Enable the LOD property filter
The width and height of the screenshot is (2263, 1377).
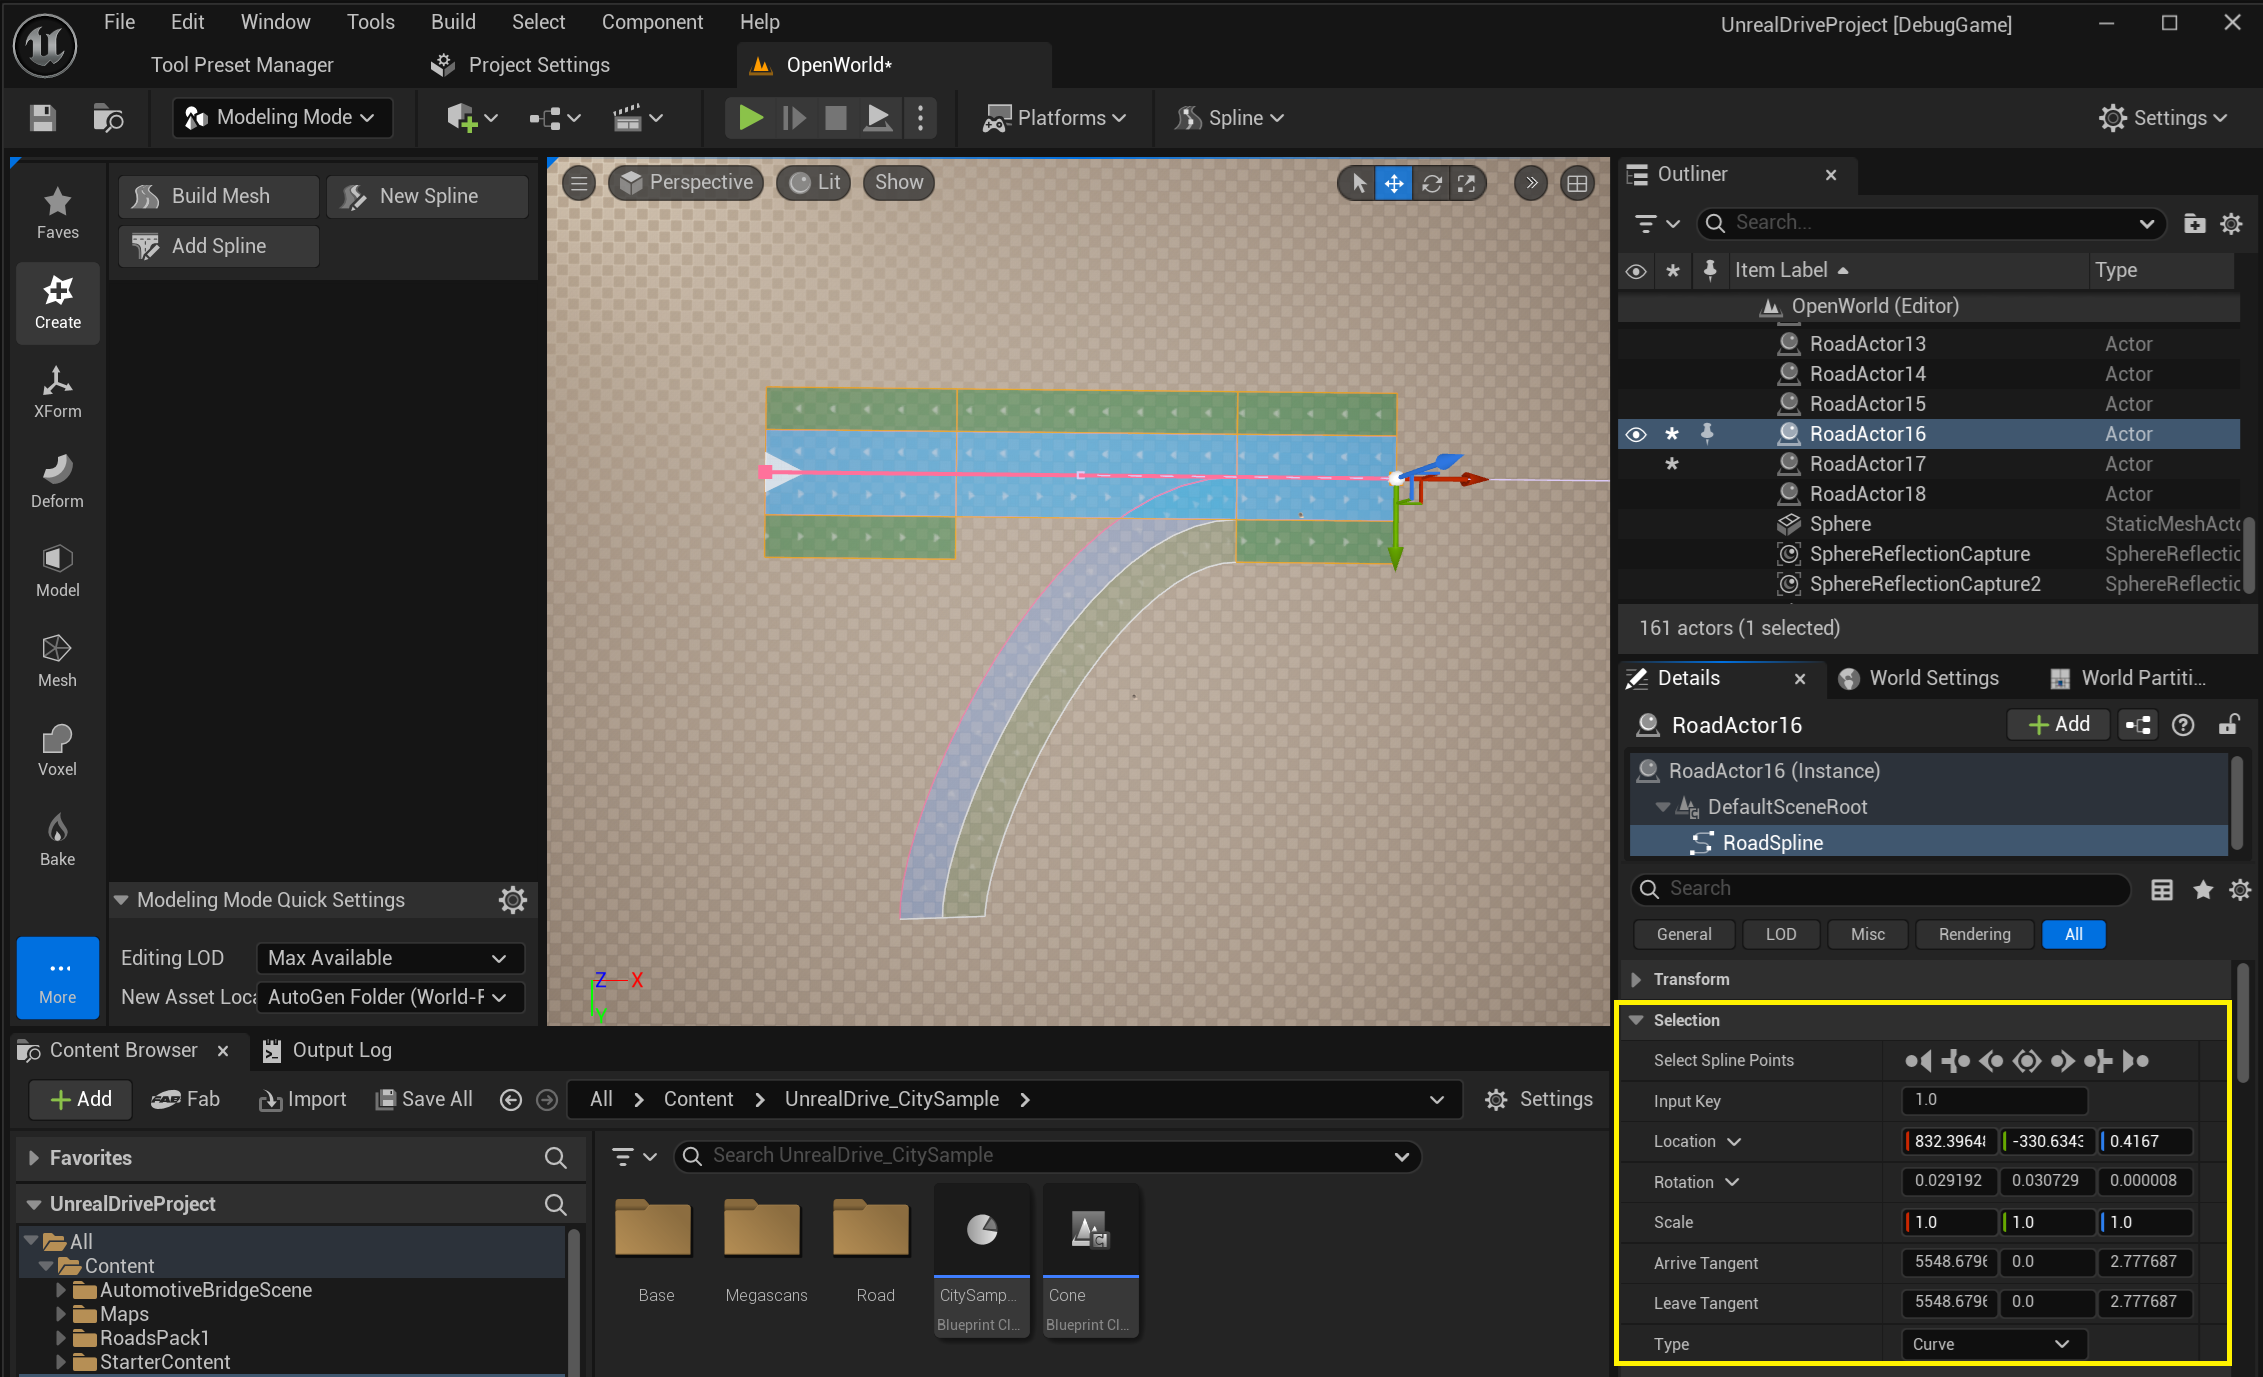pyautogui.click(x=1781, y=934)
